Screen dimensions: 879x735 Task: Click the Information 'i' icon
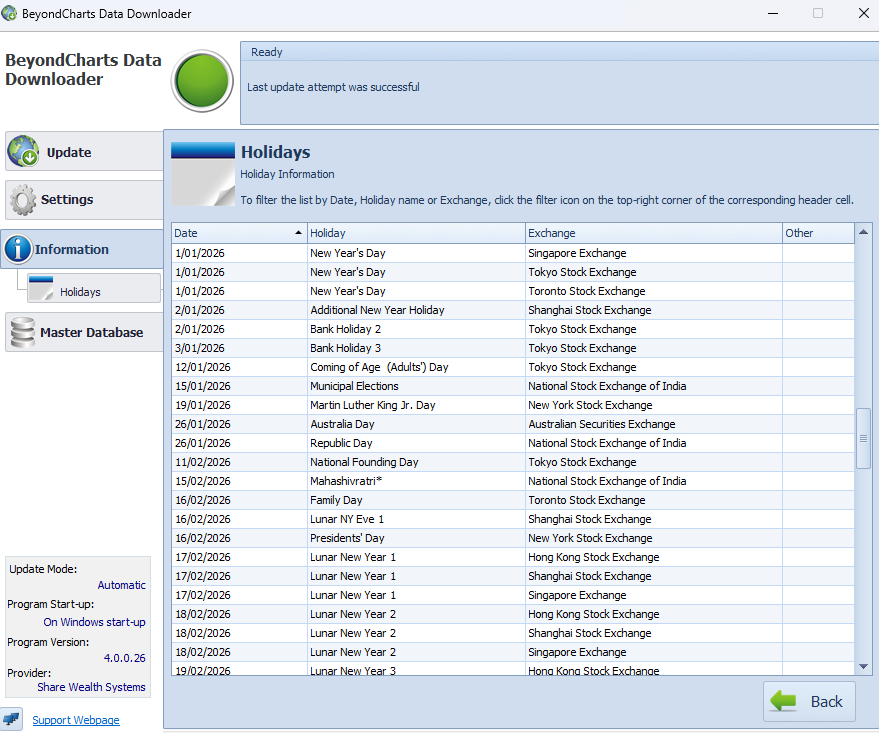click(18, 249)
